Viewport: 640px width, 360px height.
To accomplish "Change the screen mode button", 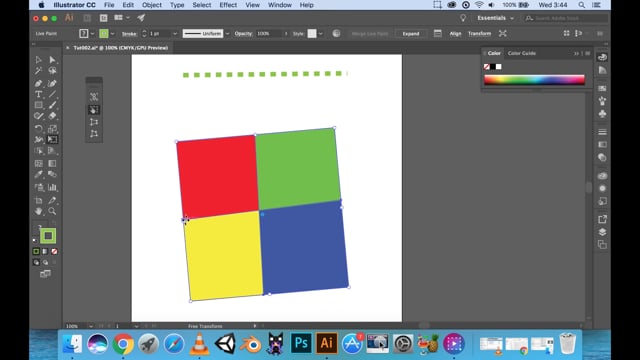I will [x=45, y=274].
